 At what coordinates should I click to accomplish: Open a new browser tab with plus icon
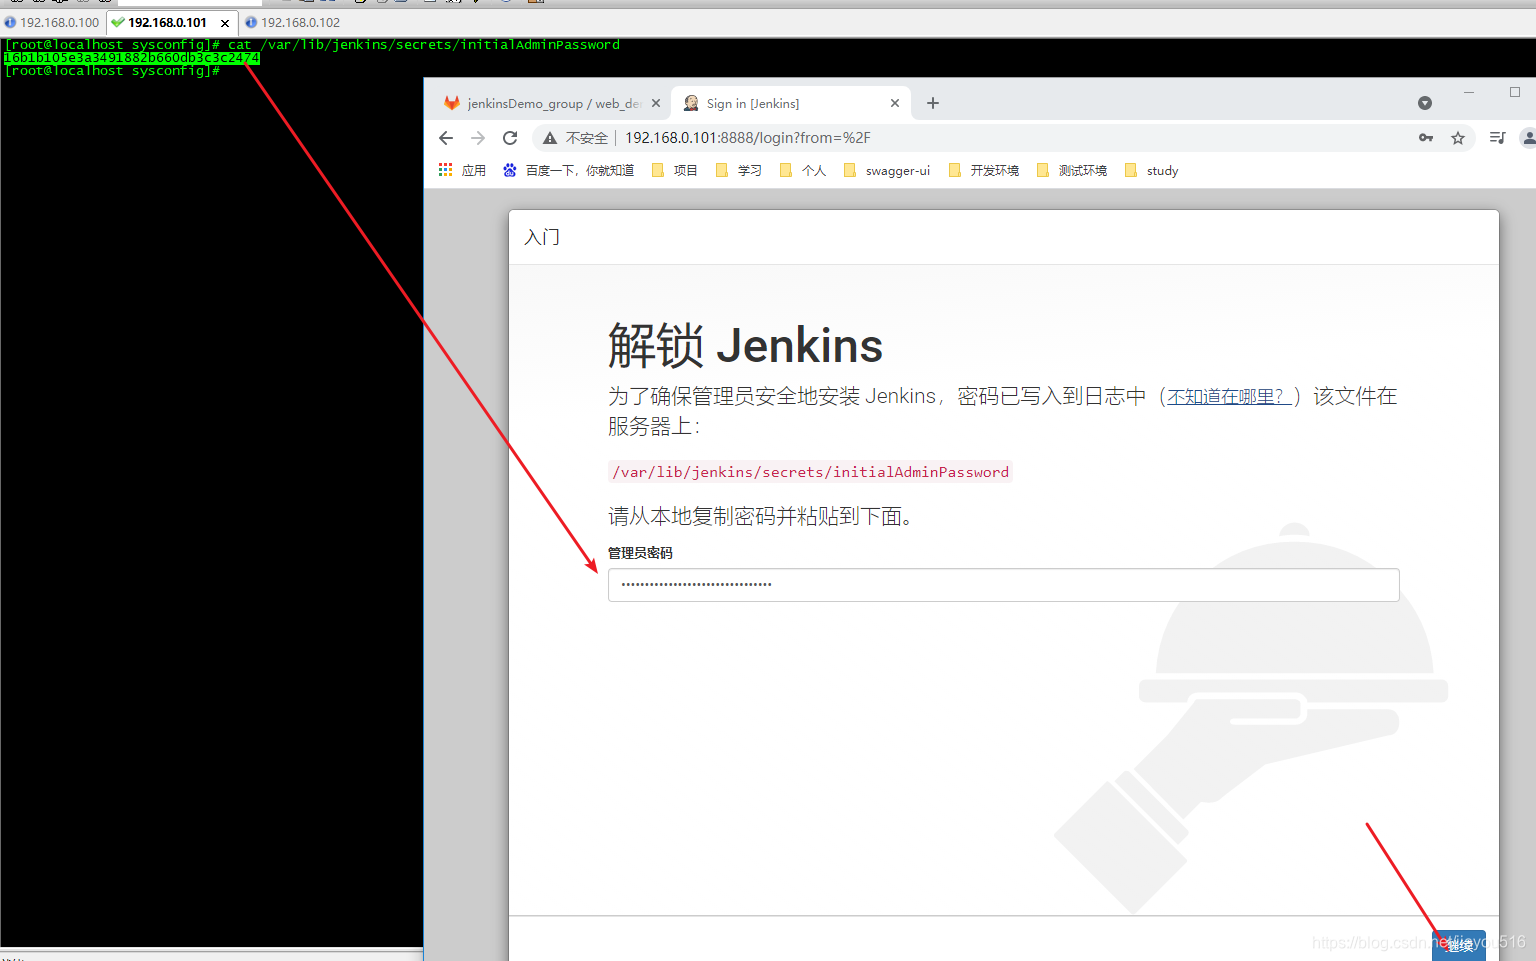(x=933, y=103)
